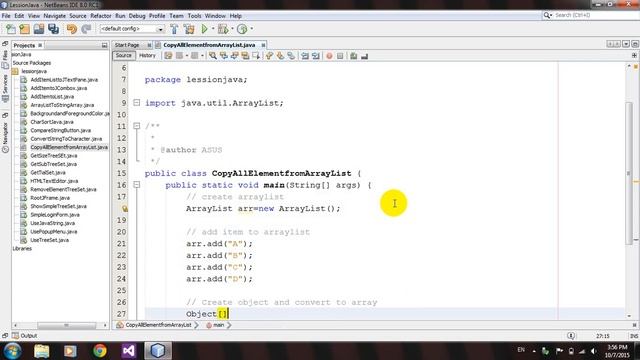Click the Uncomment icon in editor toolbar

click(364, 56)
